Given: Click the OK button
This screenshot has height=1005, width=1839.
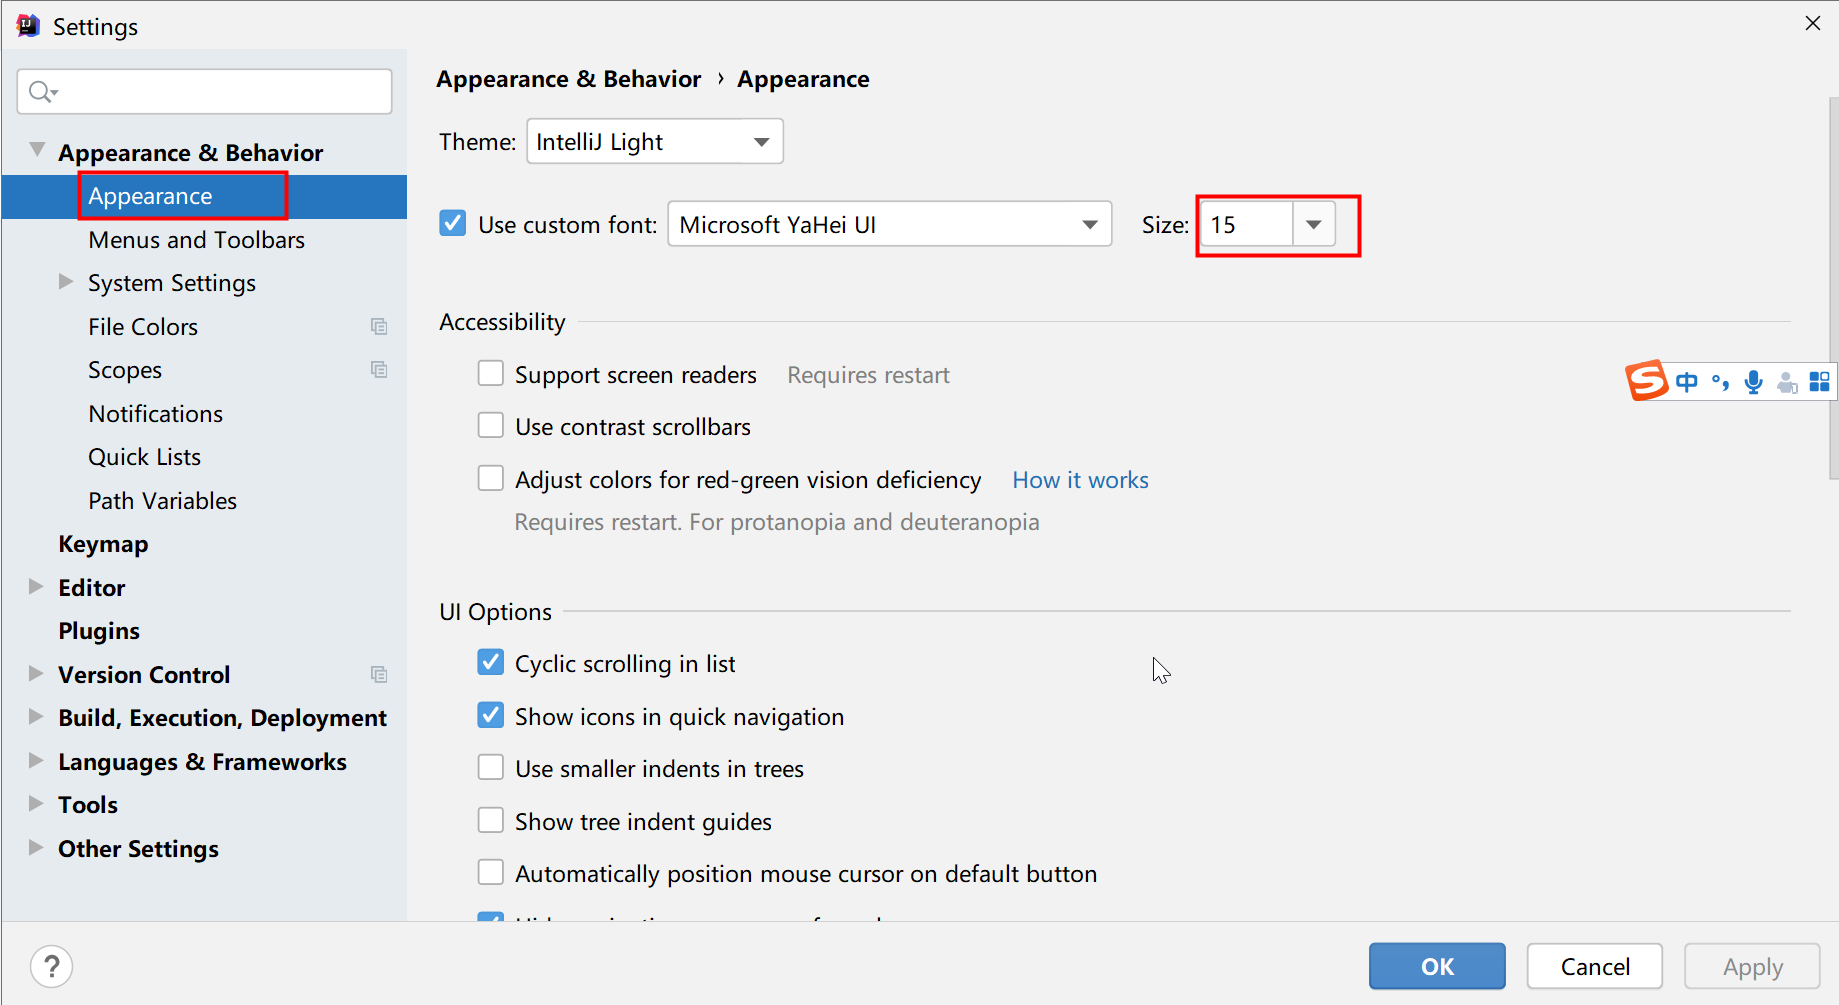Looking at the screenshot, I should point(1437,966).
